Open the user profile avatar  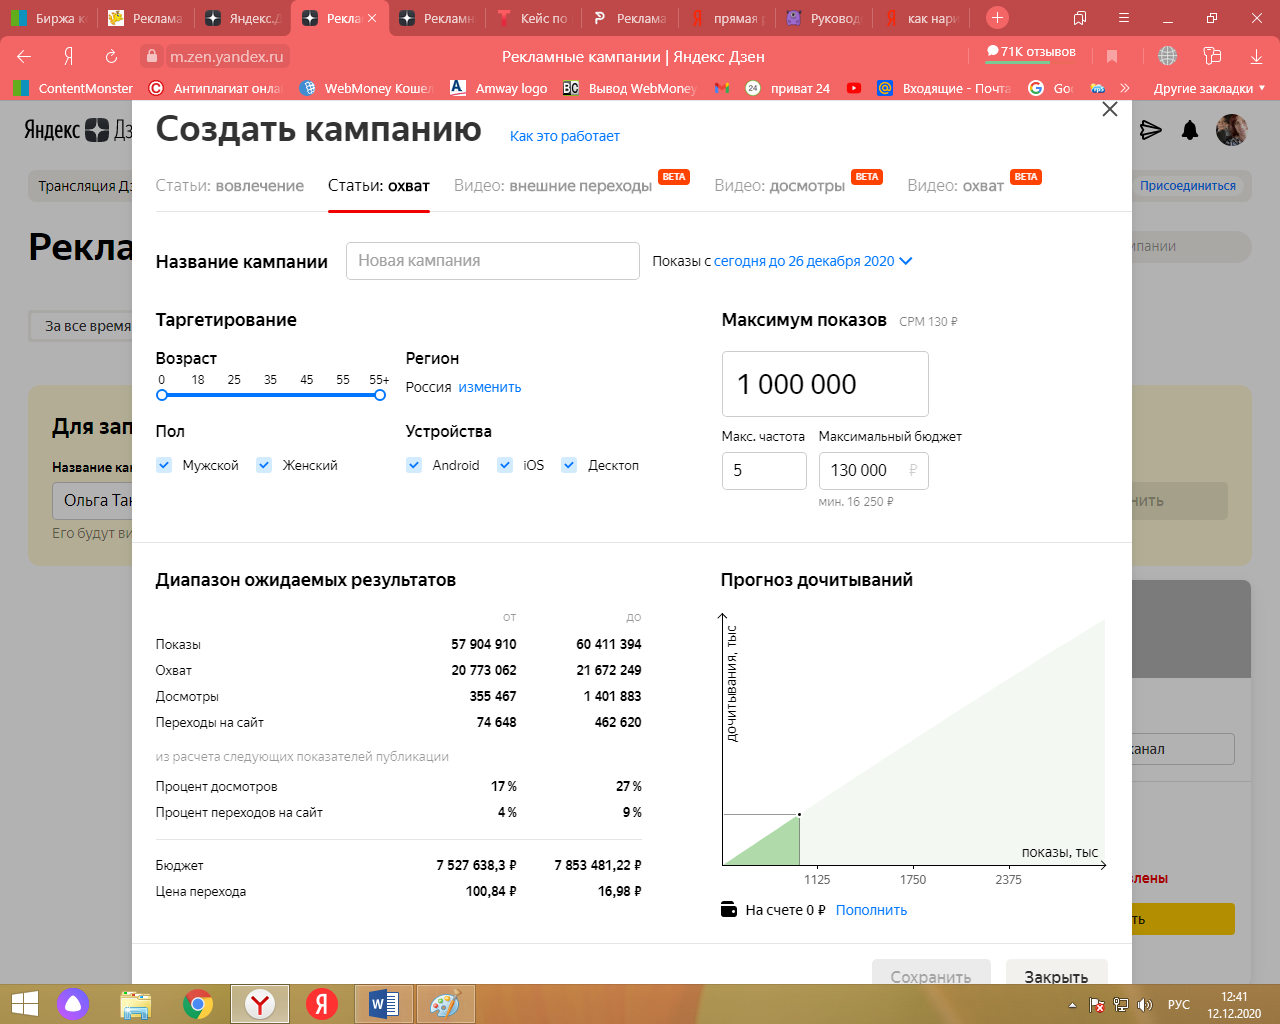[1231, 130]
